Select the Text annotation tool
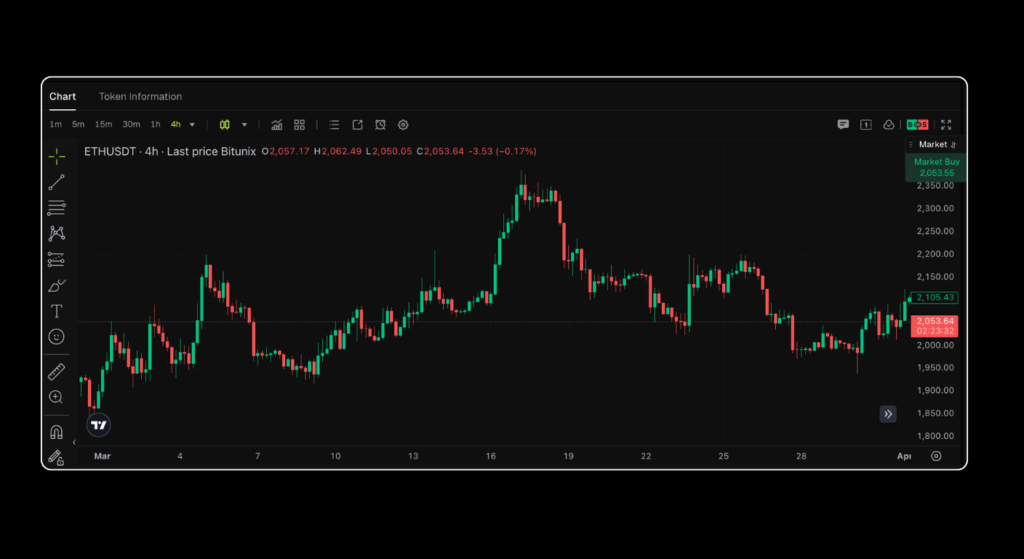The width and height of the screenshot is (1024, 559). (57, 311)
